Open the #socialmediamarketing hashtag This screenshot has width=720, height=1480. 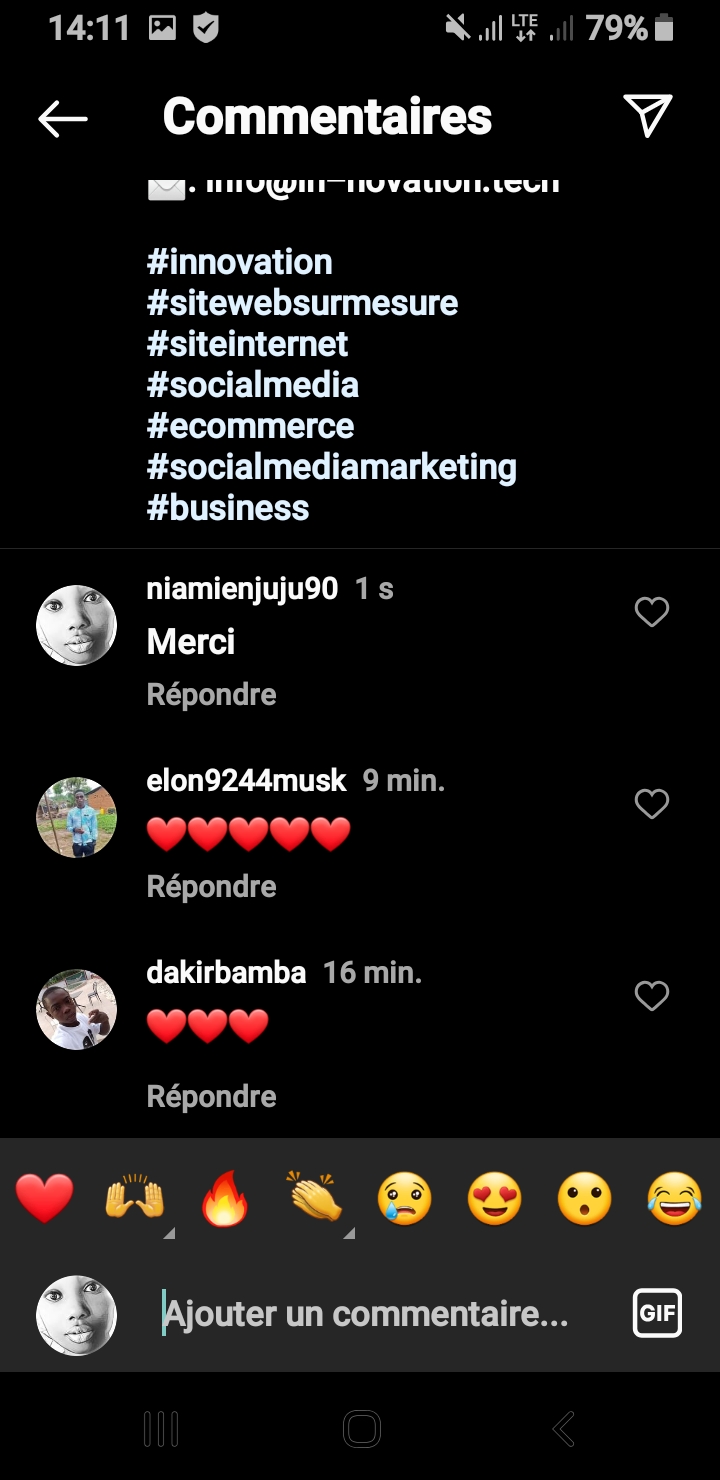point(331,467)
